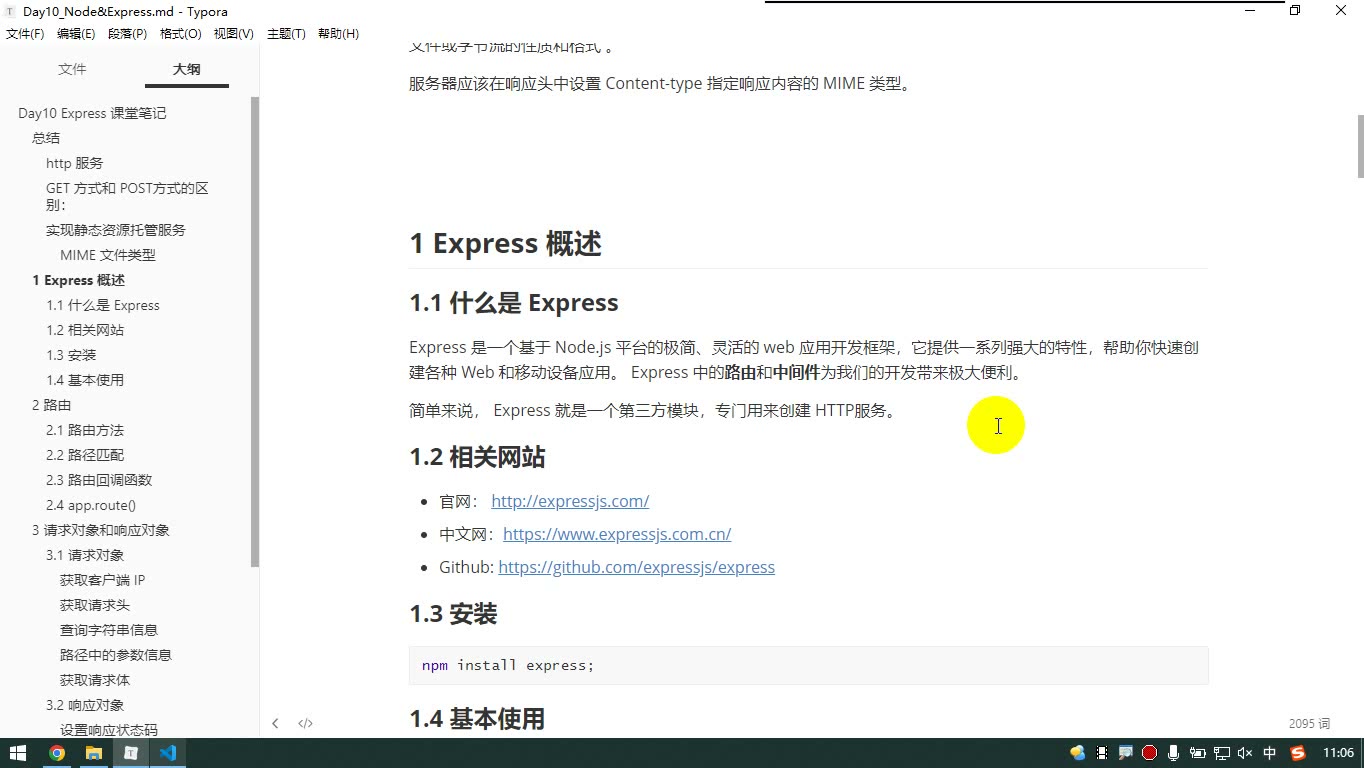Toggle source code mode icon

pyautogui.click(x=306, y=723)
